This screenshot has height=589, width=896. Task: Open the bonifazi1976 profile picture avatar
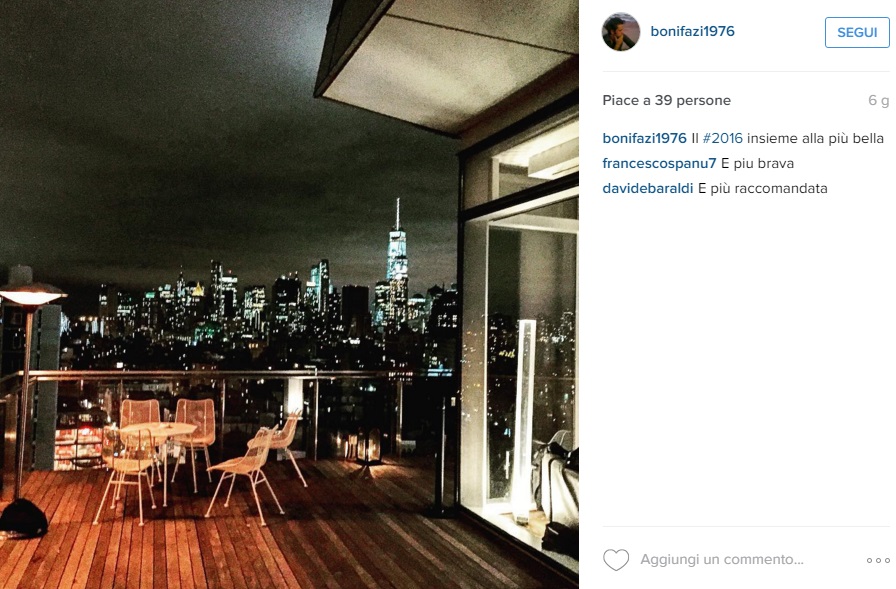[621, 32]
